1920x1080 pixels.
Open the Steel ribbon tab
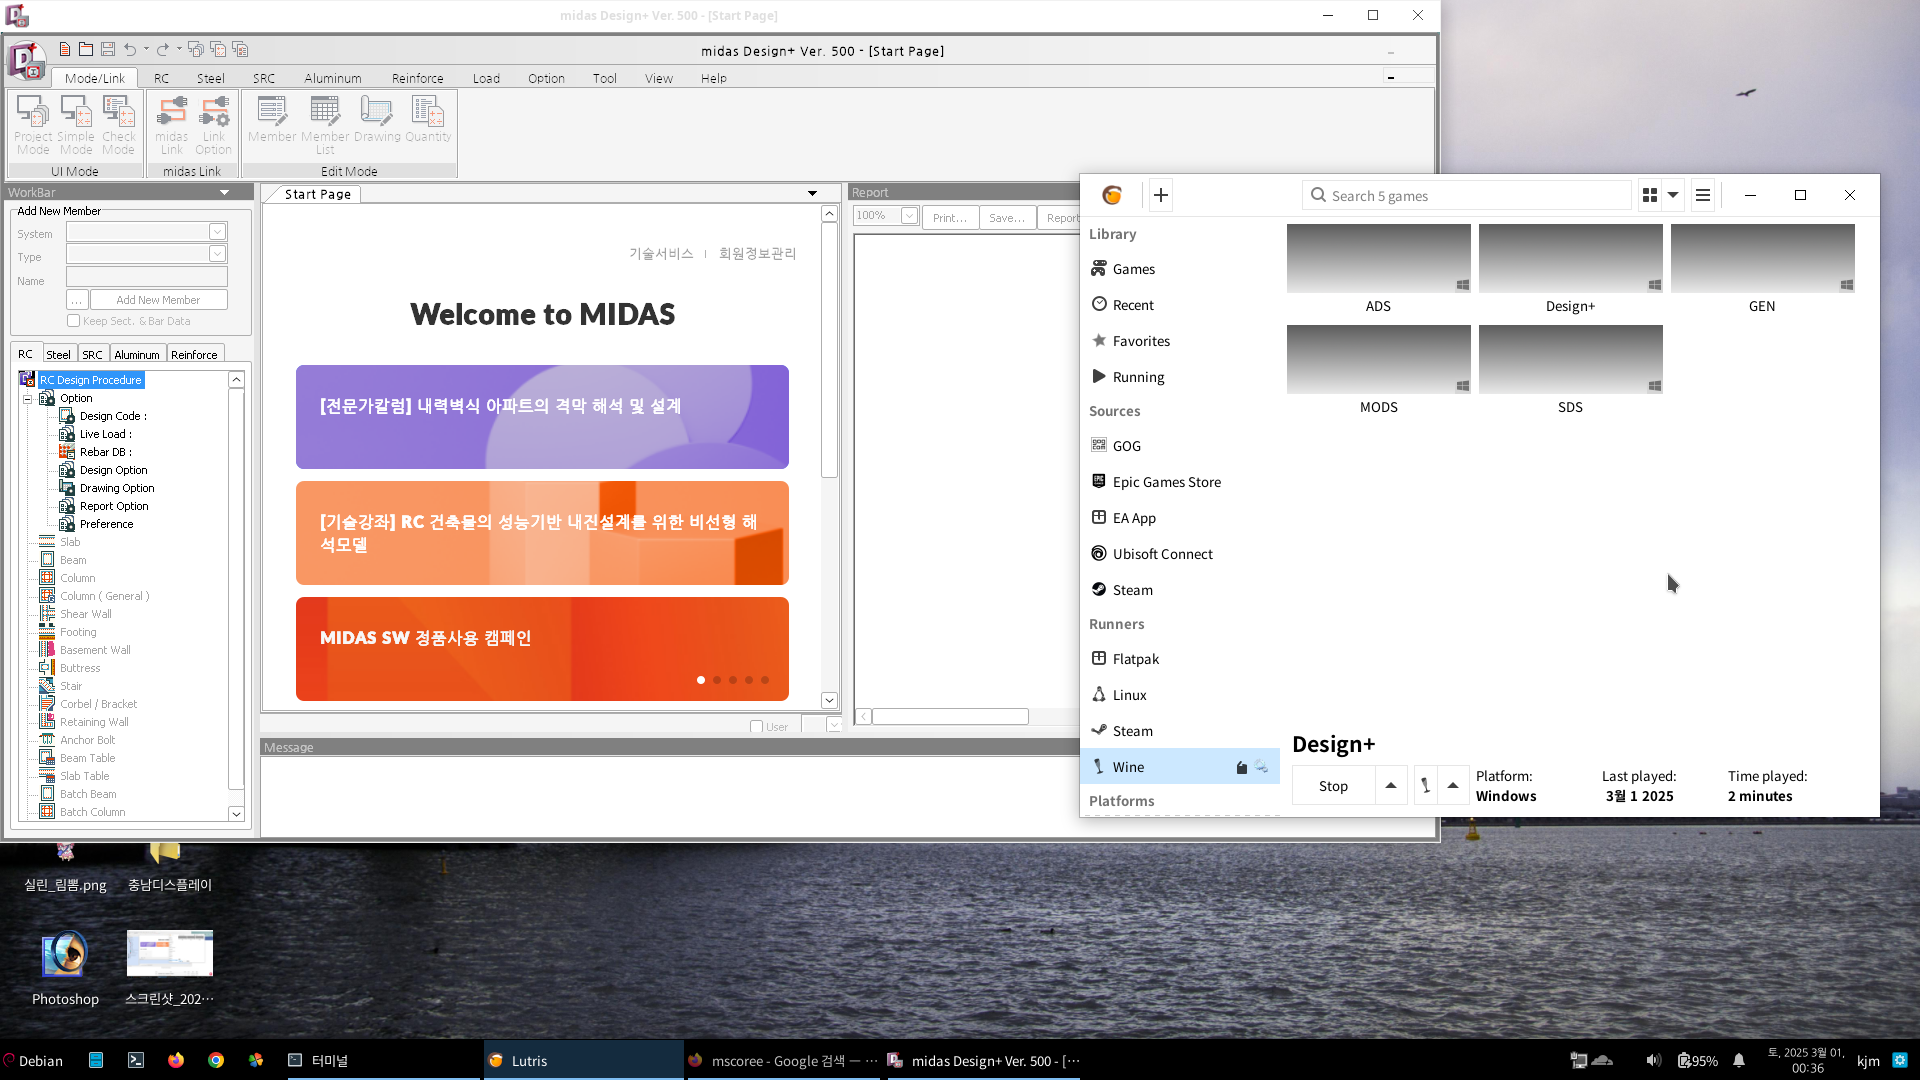[x=210, y=78]
